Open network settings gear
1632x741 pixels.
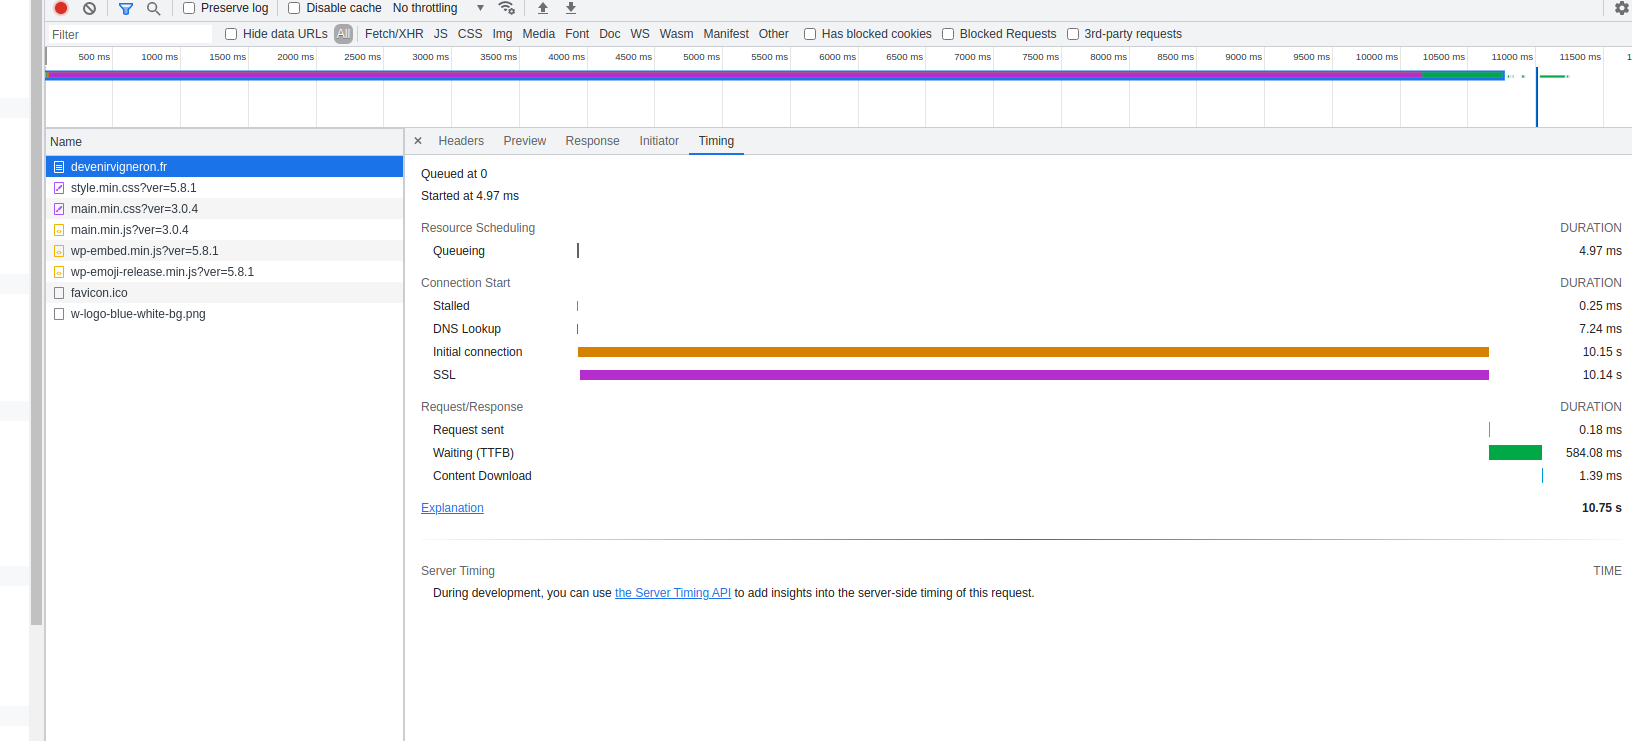point(1621,8)
